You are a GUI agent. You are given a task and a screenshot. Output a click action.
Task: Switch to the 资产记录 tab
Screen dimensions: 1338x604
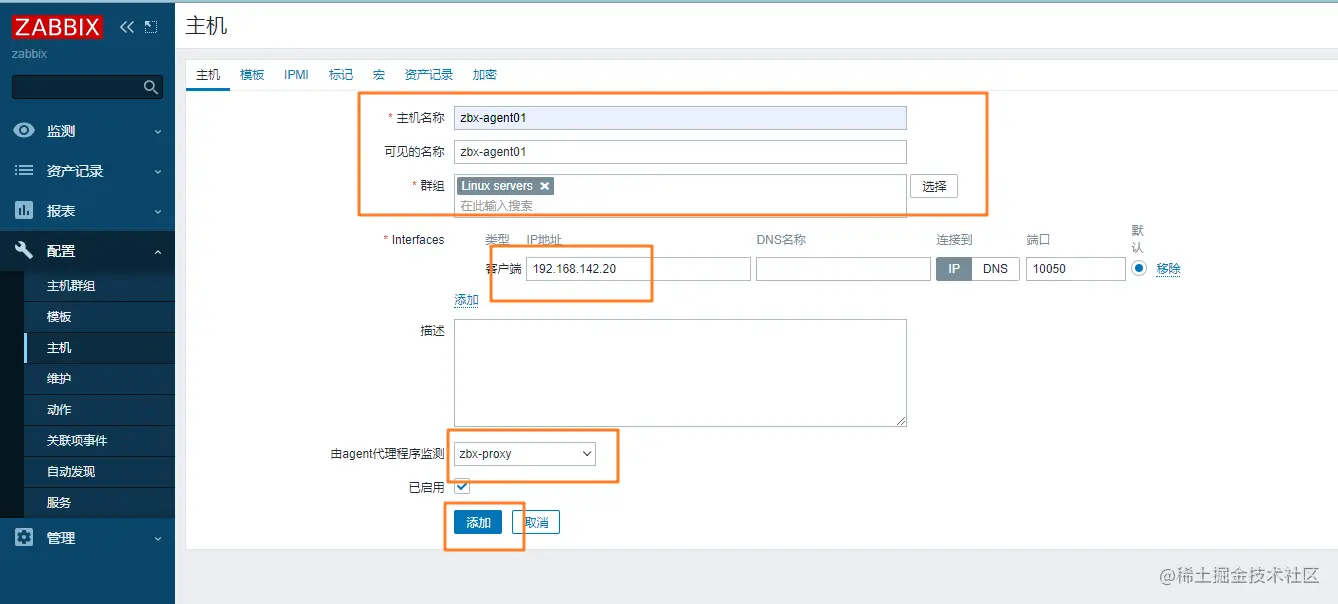[x=429, y=75]
